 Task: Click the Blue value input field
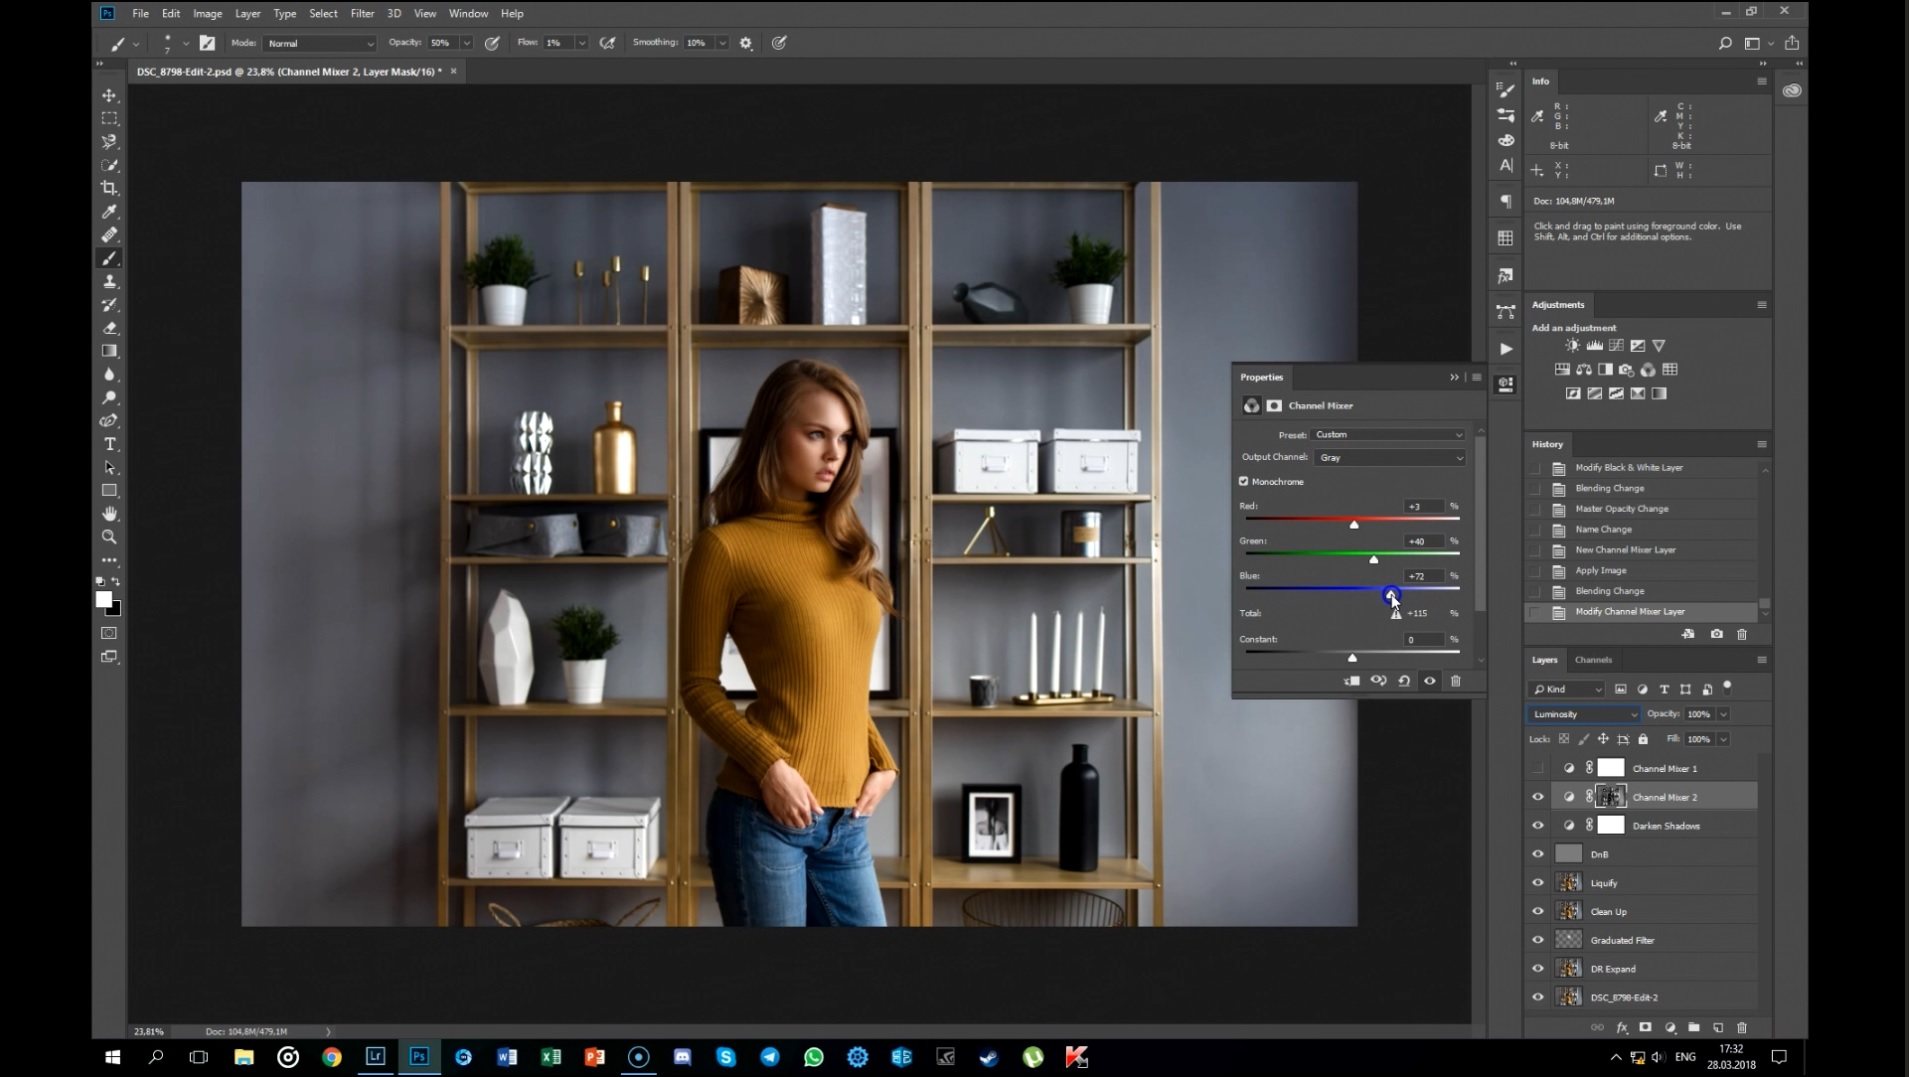click(1423, 576)
